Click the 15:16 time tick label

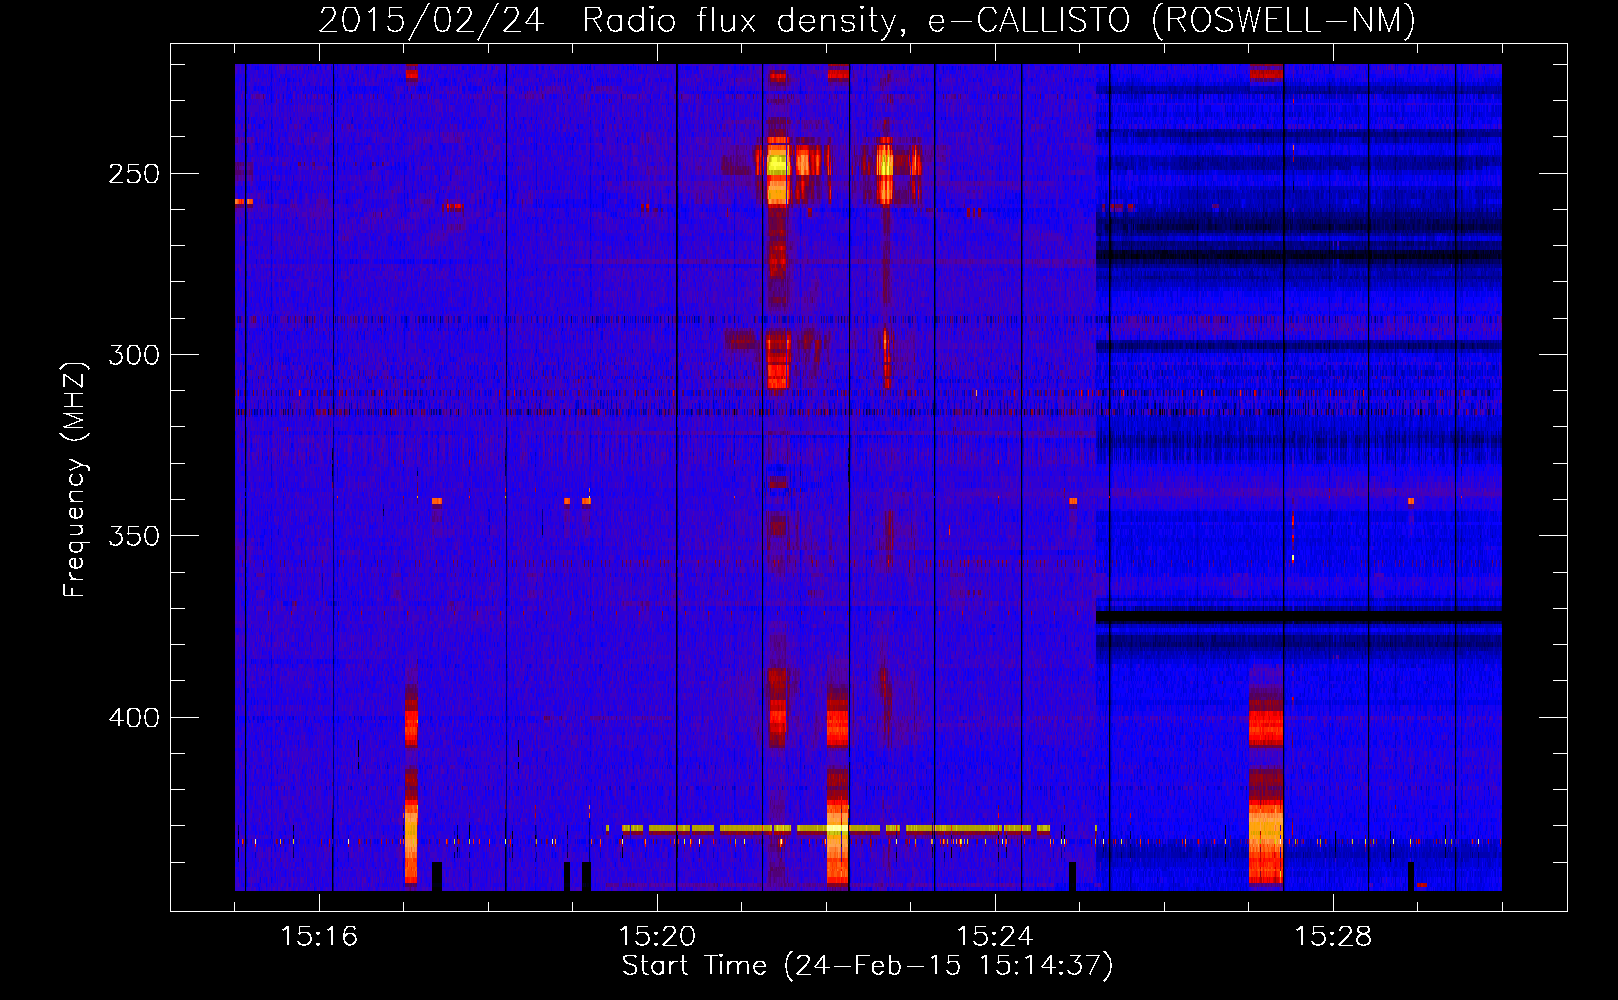pos(319,936)
